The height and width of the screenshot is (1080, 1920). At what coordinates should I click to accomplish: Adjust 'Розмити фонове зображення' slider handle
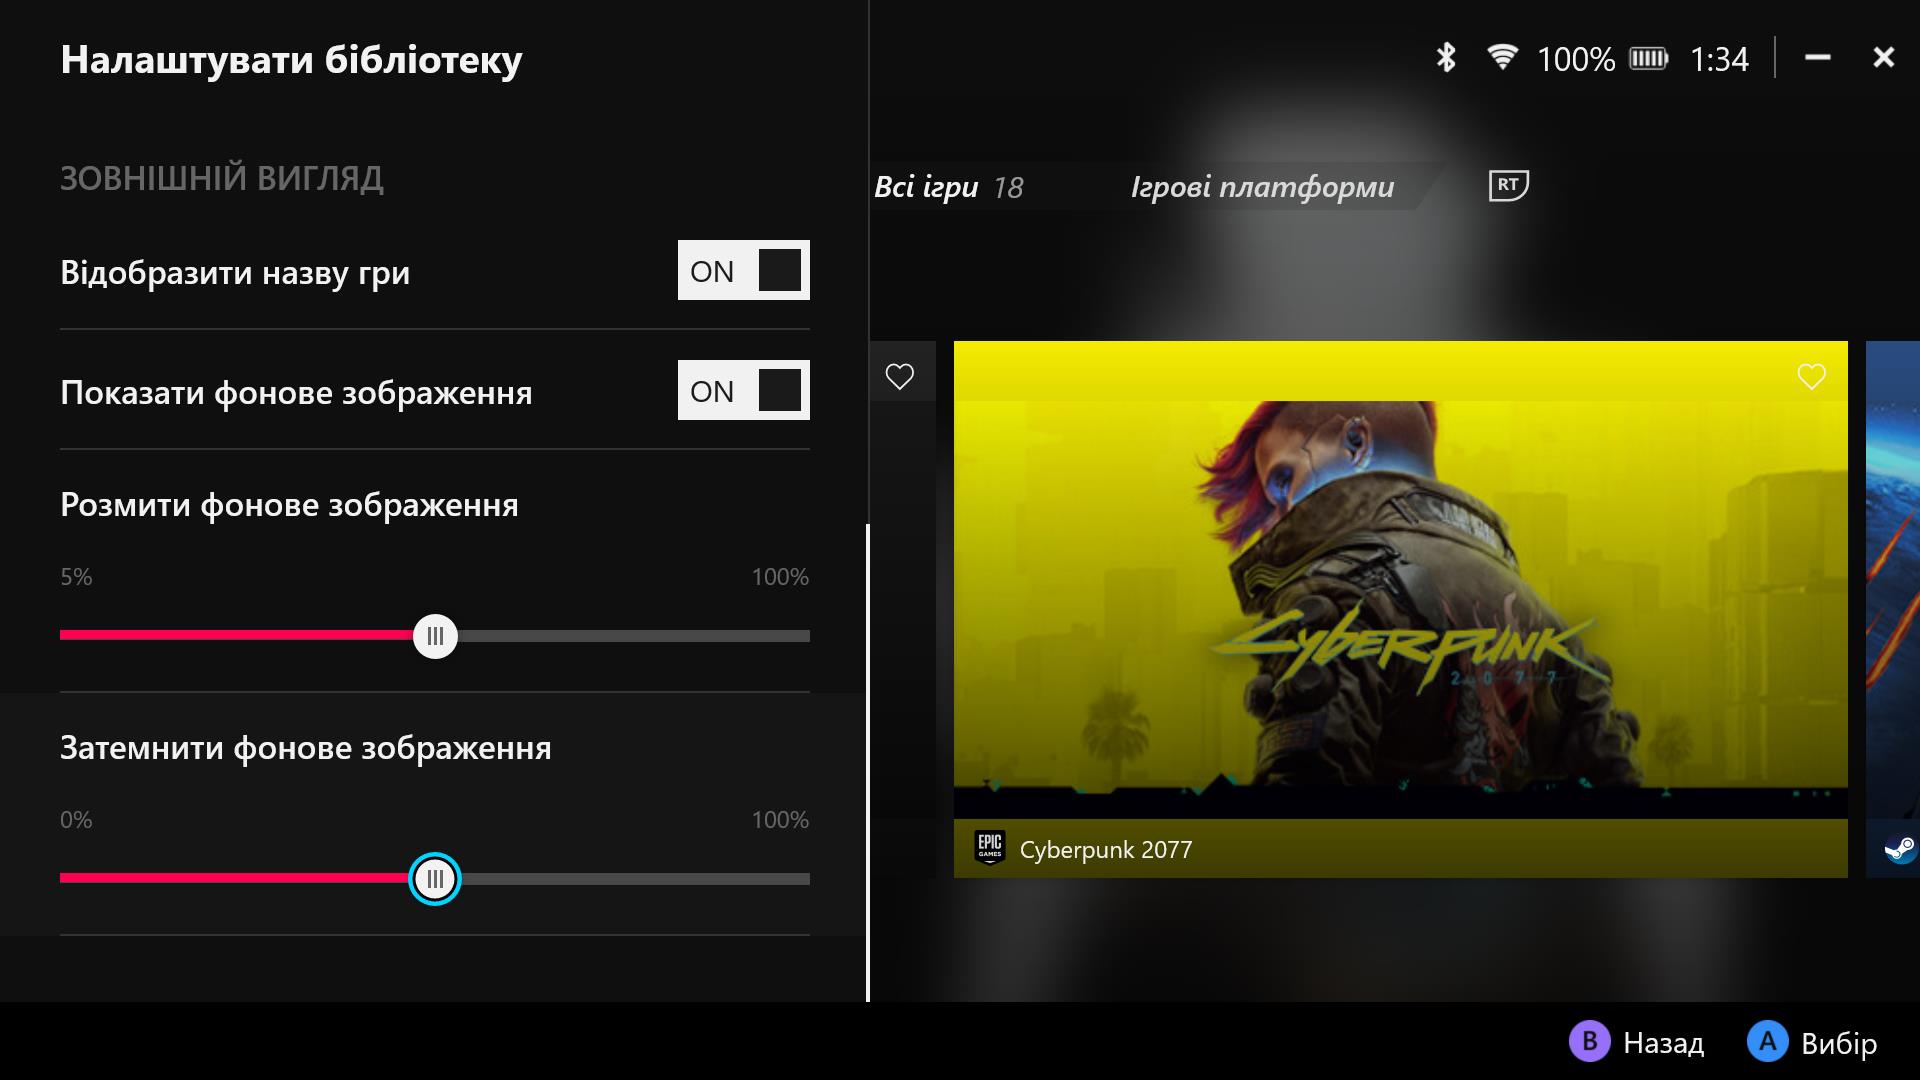(x=435, y=636)
